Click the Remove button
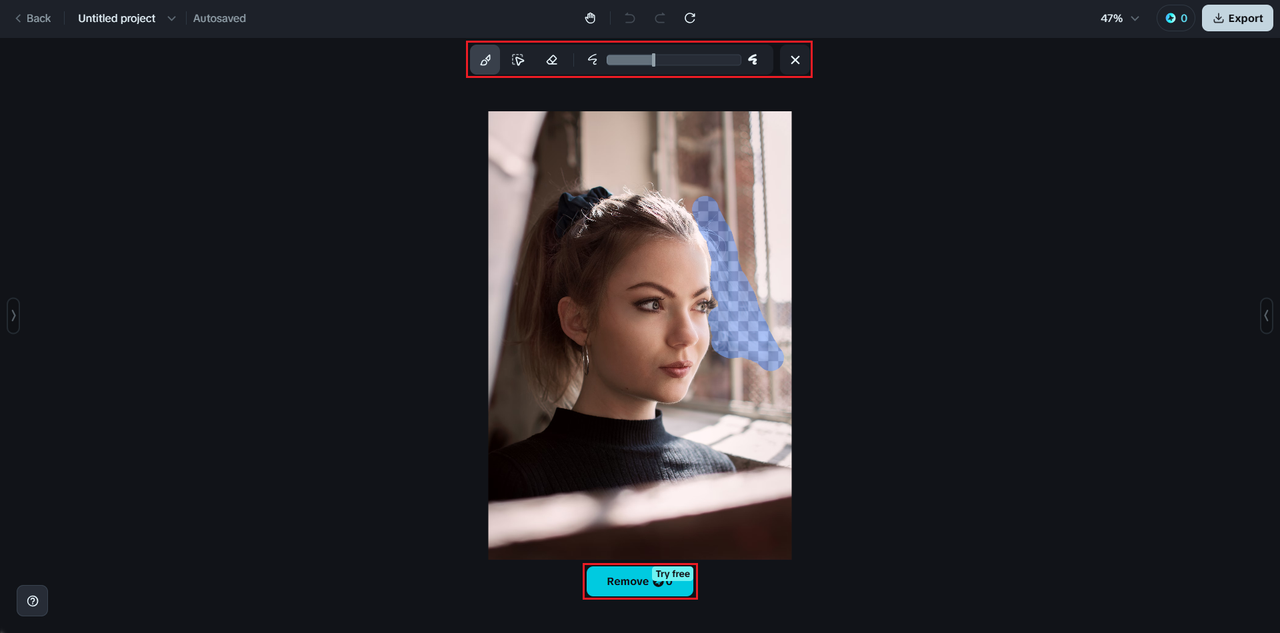 click(640, 581)
